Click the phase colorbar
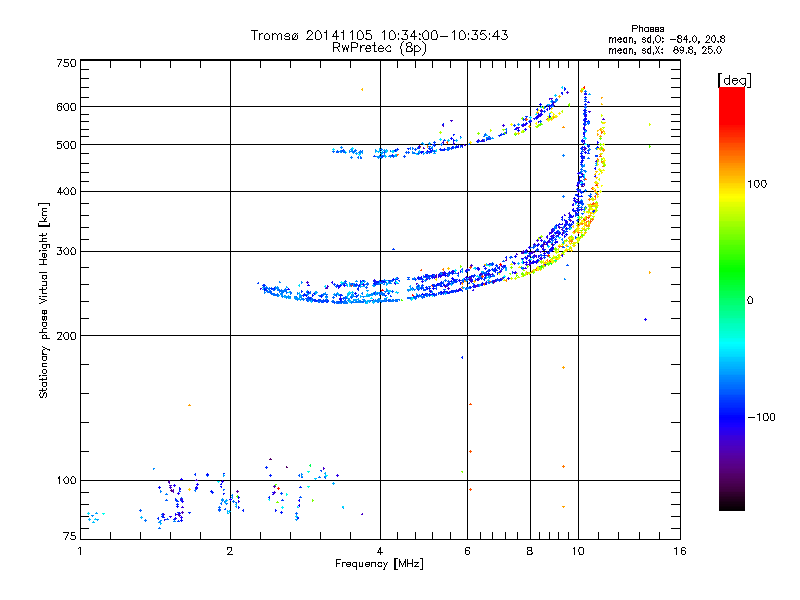The image size is (800, 600). (x=732, y=298)
